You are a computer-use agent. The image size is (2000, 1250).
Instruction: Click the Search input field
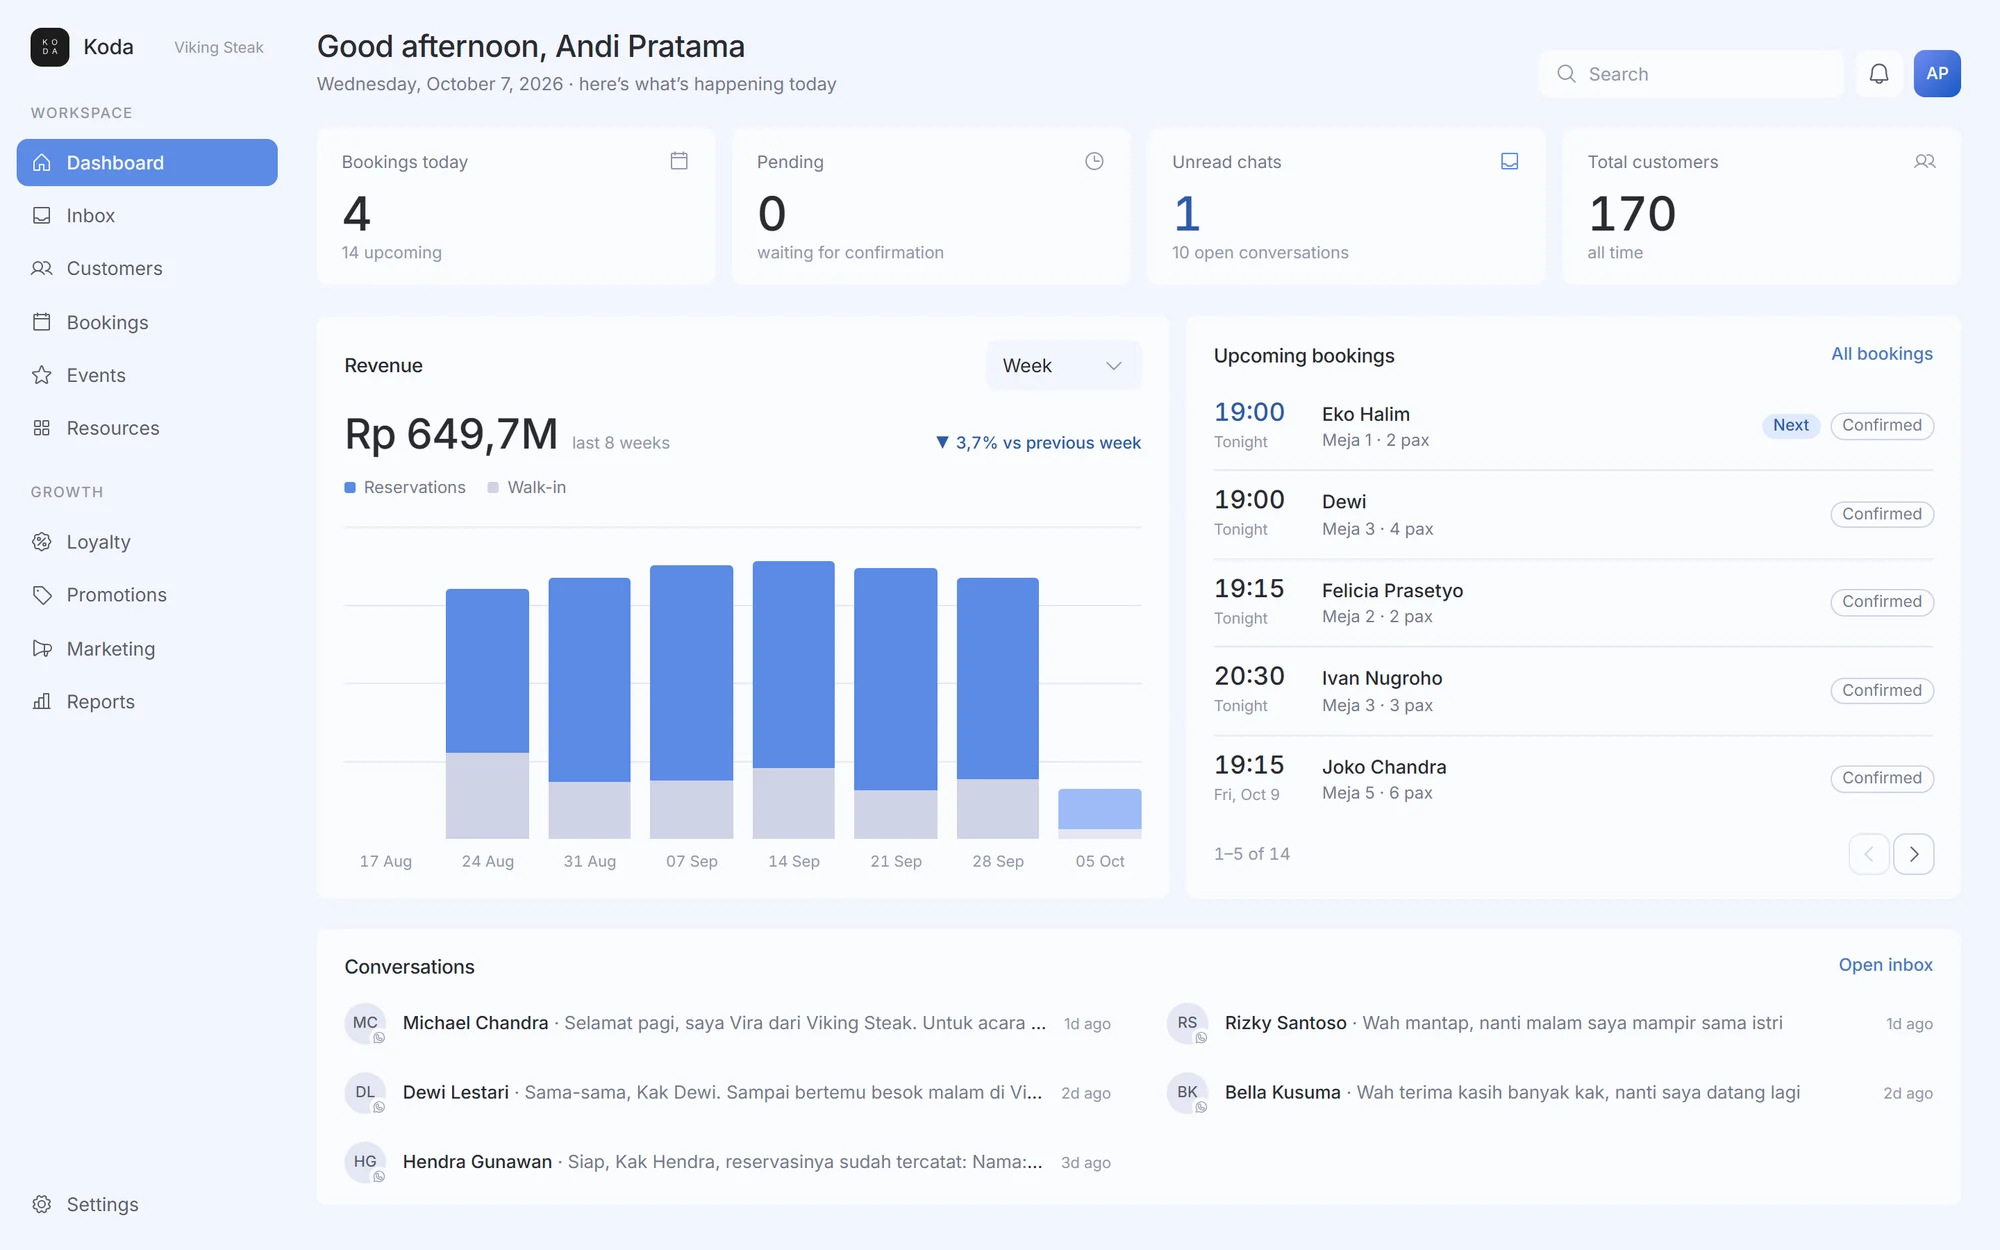pyautogui.click(x=1691, y=74)
